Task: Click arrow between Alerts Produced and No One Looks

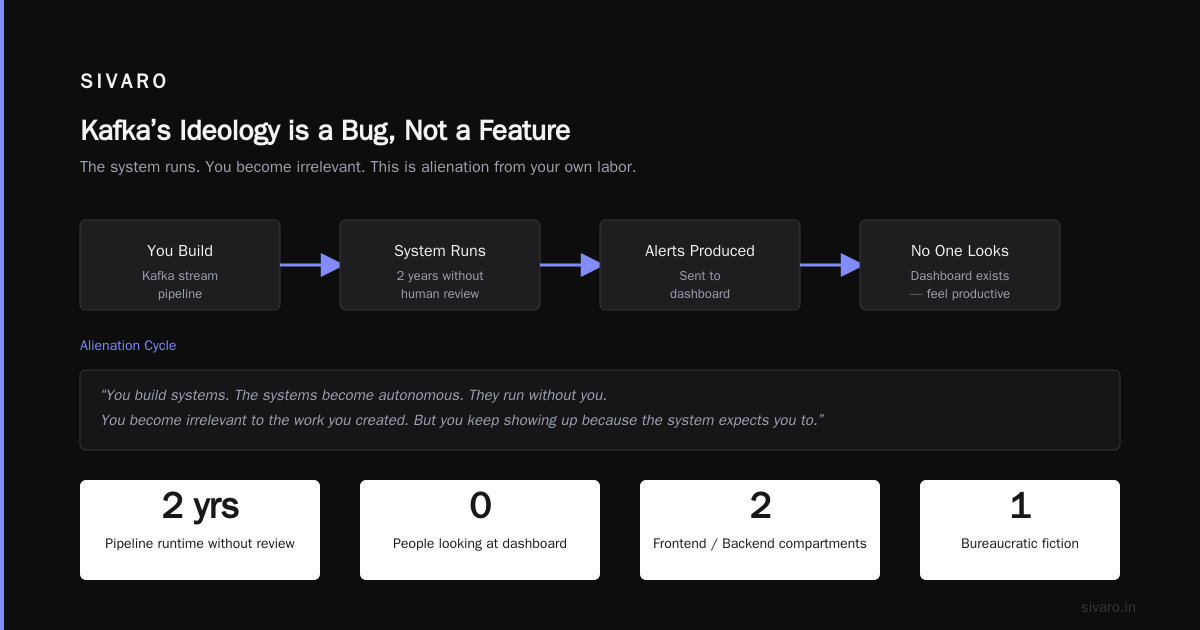Action: click(x=830, y=265)
